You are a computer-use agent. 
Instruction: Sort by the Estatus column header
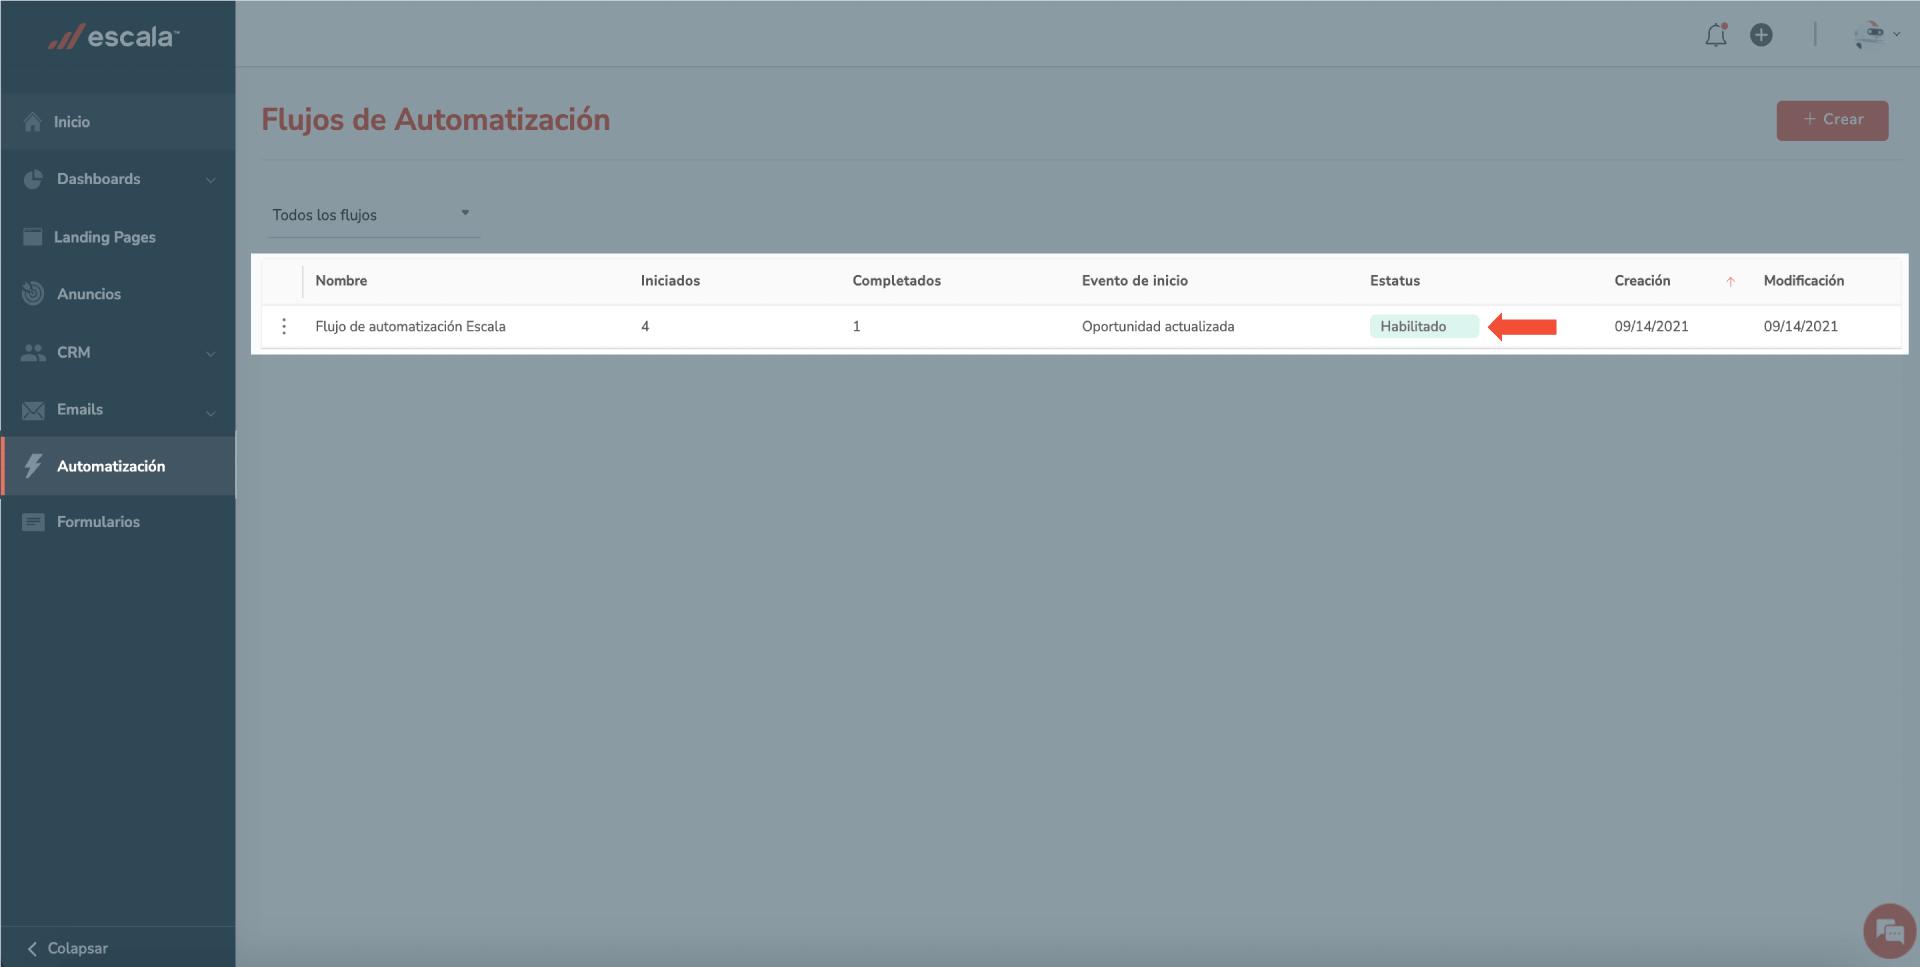1395,281
